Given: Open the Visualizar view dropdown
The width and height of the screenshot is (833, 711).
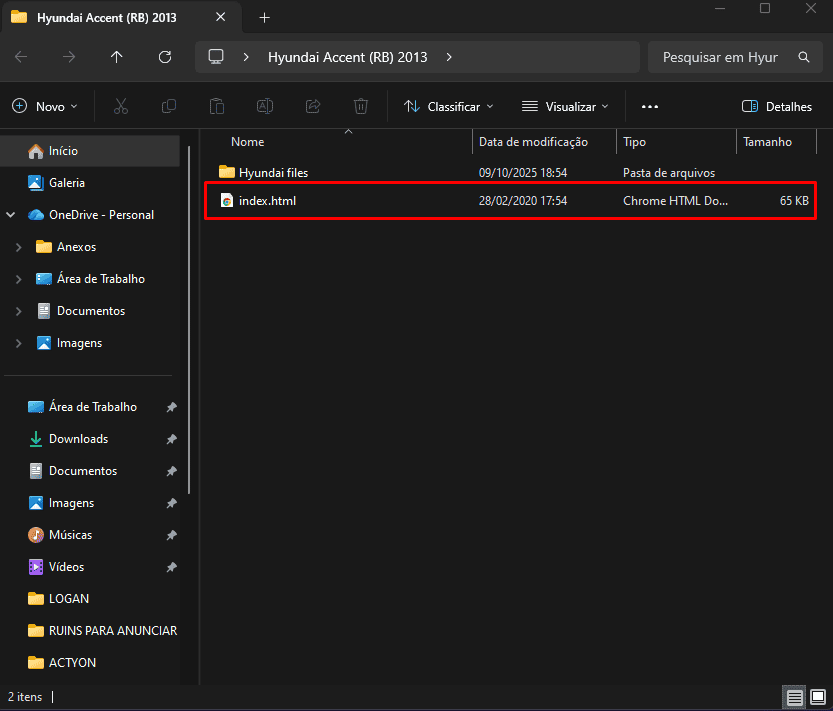Looking at the screenshot, I should 565,106.
